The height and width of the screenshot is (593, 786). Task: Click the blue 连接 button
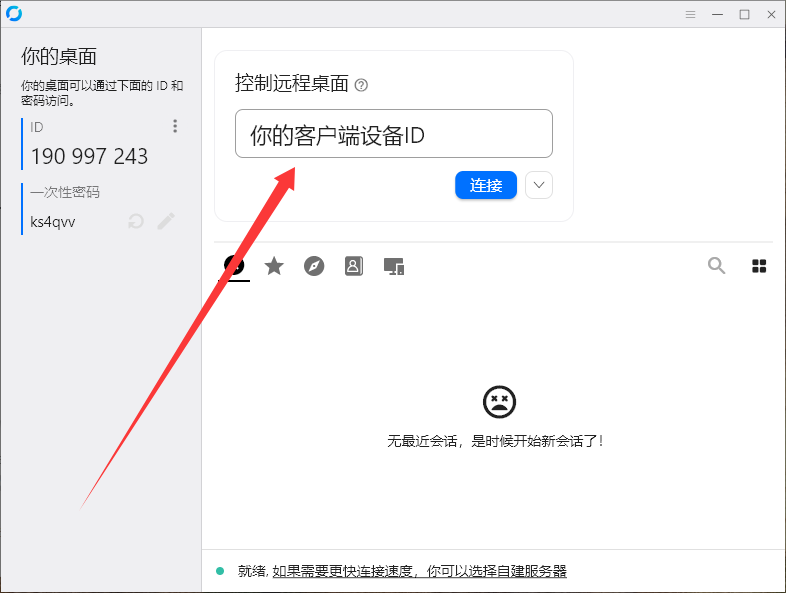[x=486, y=185]
